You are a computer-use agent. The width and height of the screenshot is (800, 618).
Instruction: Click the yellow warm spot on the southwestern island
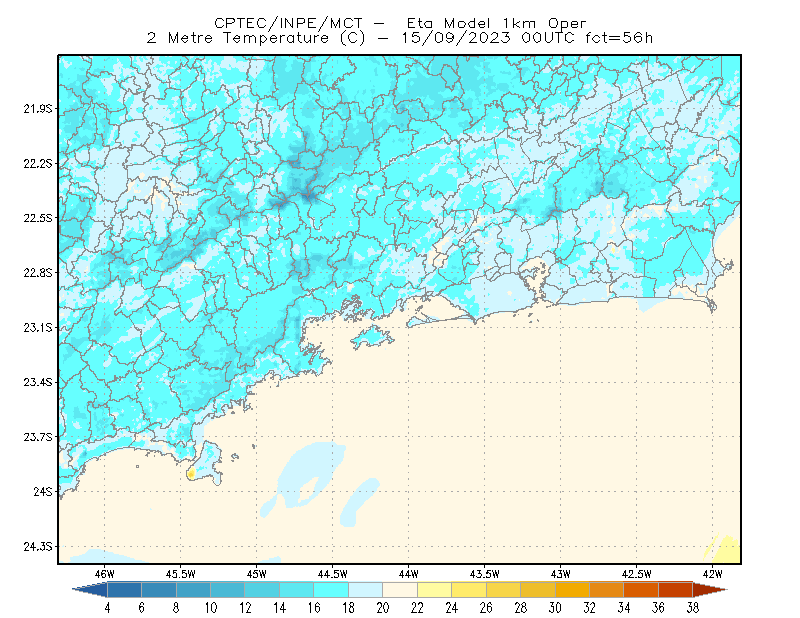tap(191, 474)
